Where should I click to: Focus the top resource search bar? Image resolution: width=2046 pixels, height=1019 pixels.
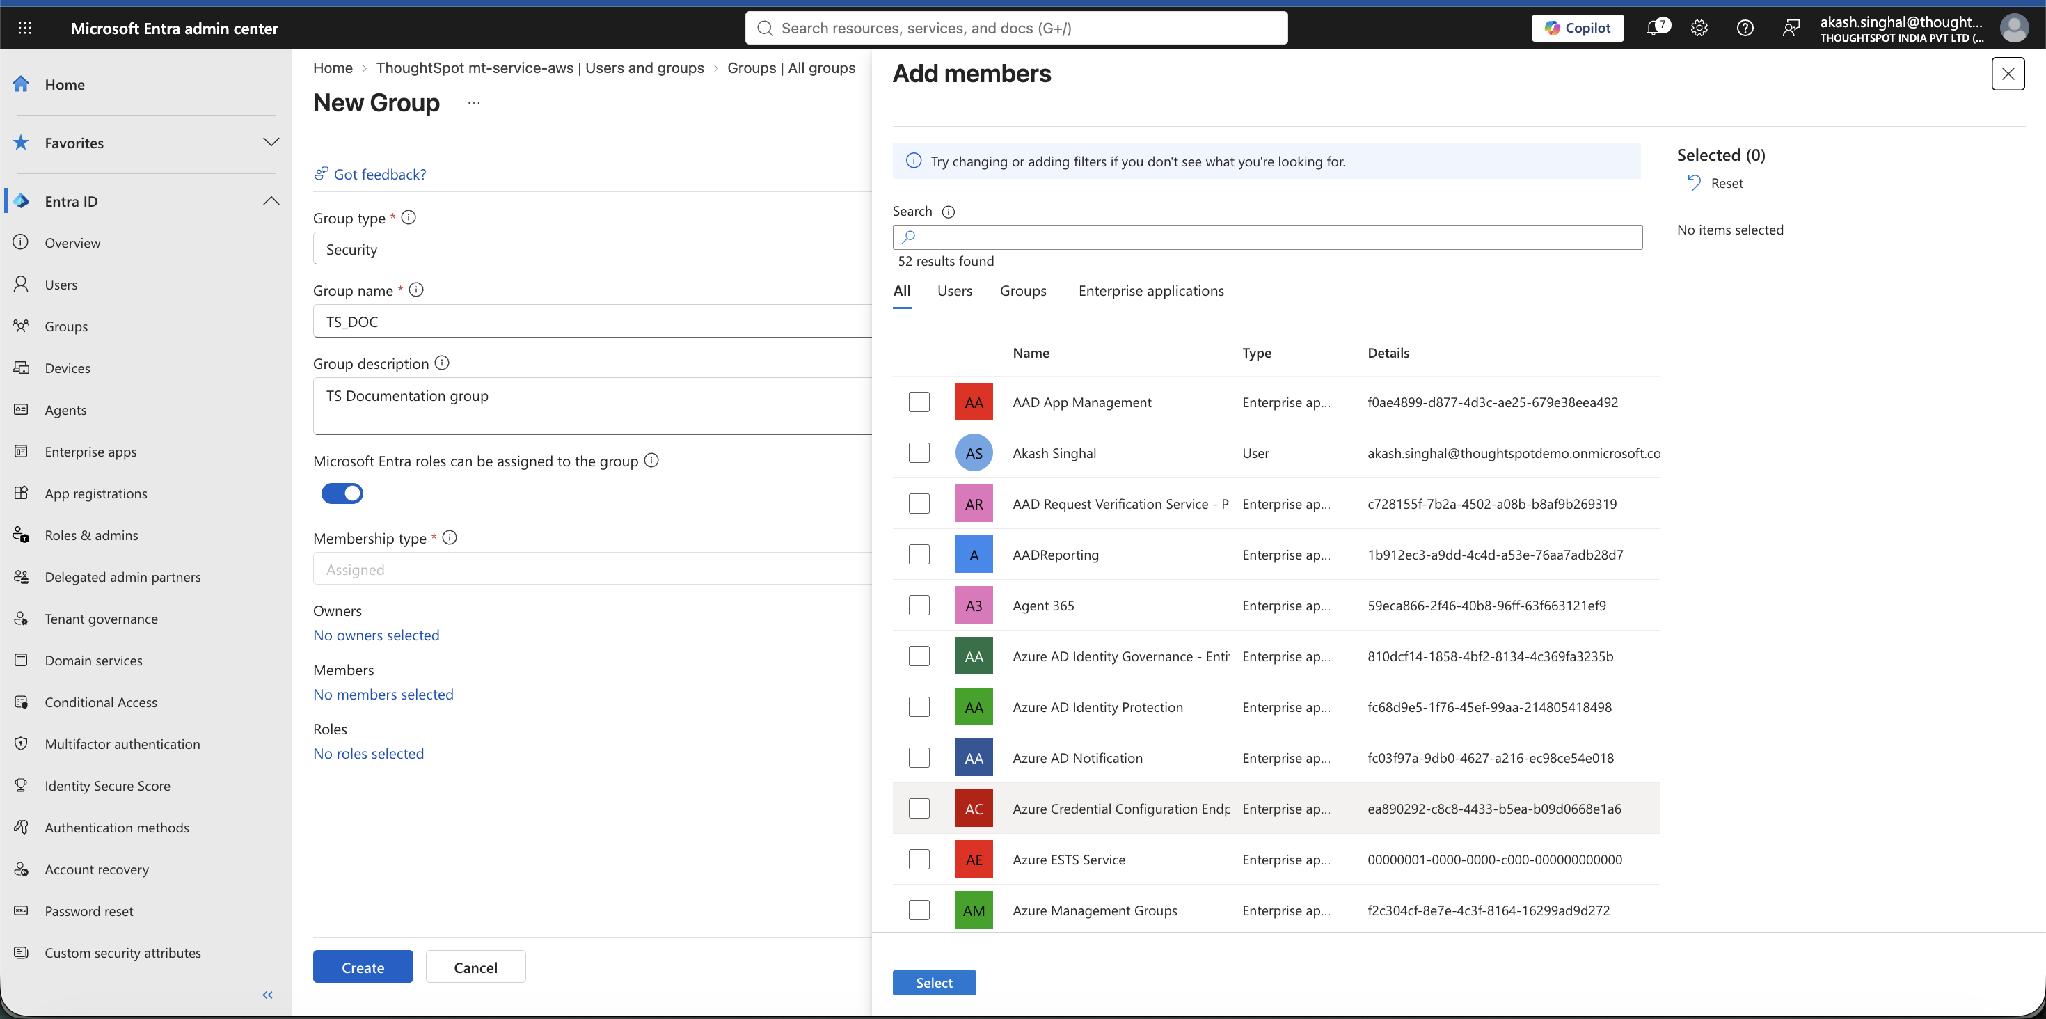point(1016,28)
